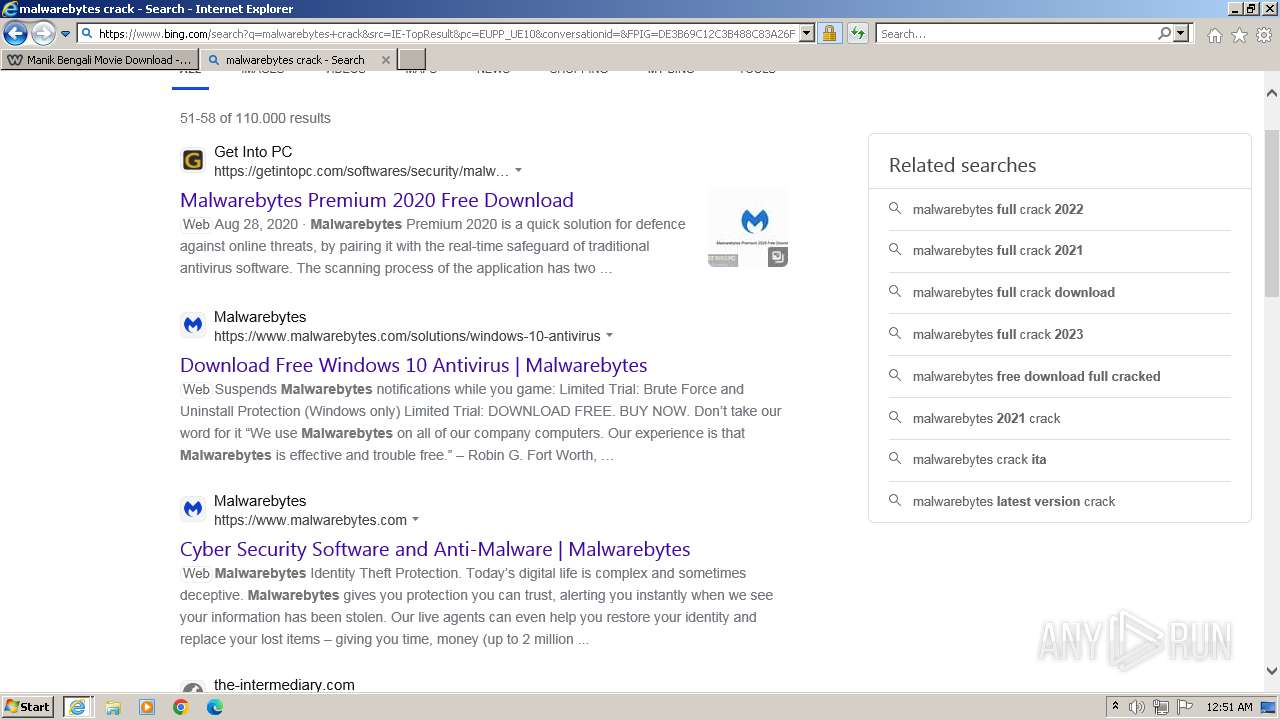The width and height of the screenshot is (1280, 720).
Task: Search related: malwarebytes full crack 2022
Action: [998, 209]
